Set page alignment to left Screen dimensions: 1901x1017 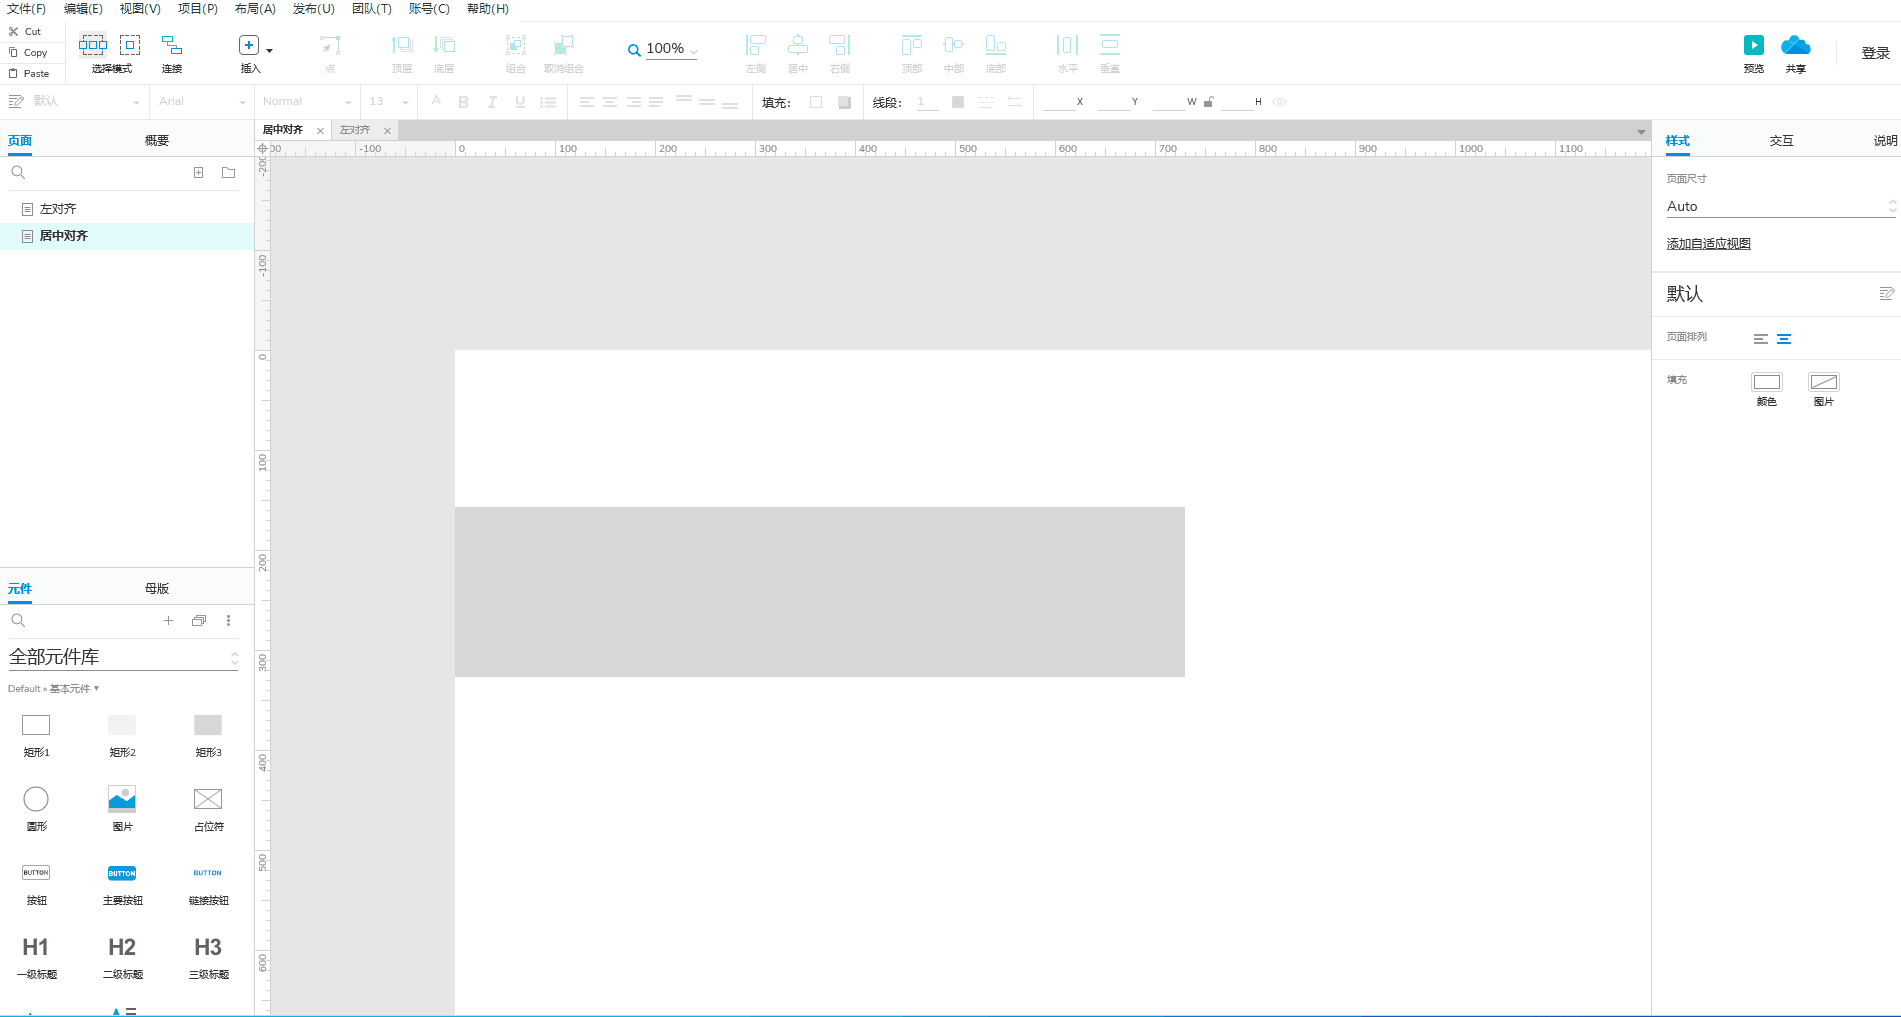tap(1760, 339)
